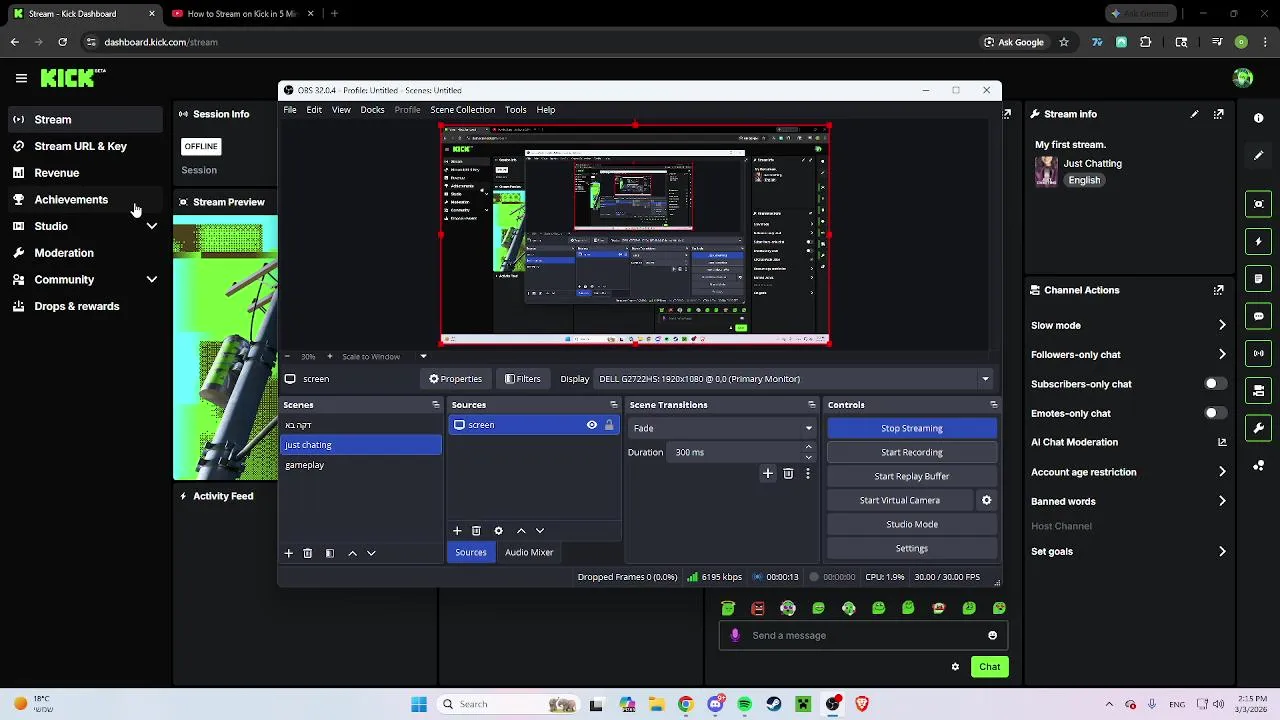Open scene filters icon in Scenes panel
The height and width of the screenshot is (720, 1280).
coord(329,553)
